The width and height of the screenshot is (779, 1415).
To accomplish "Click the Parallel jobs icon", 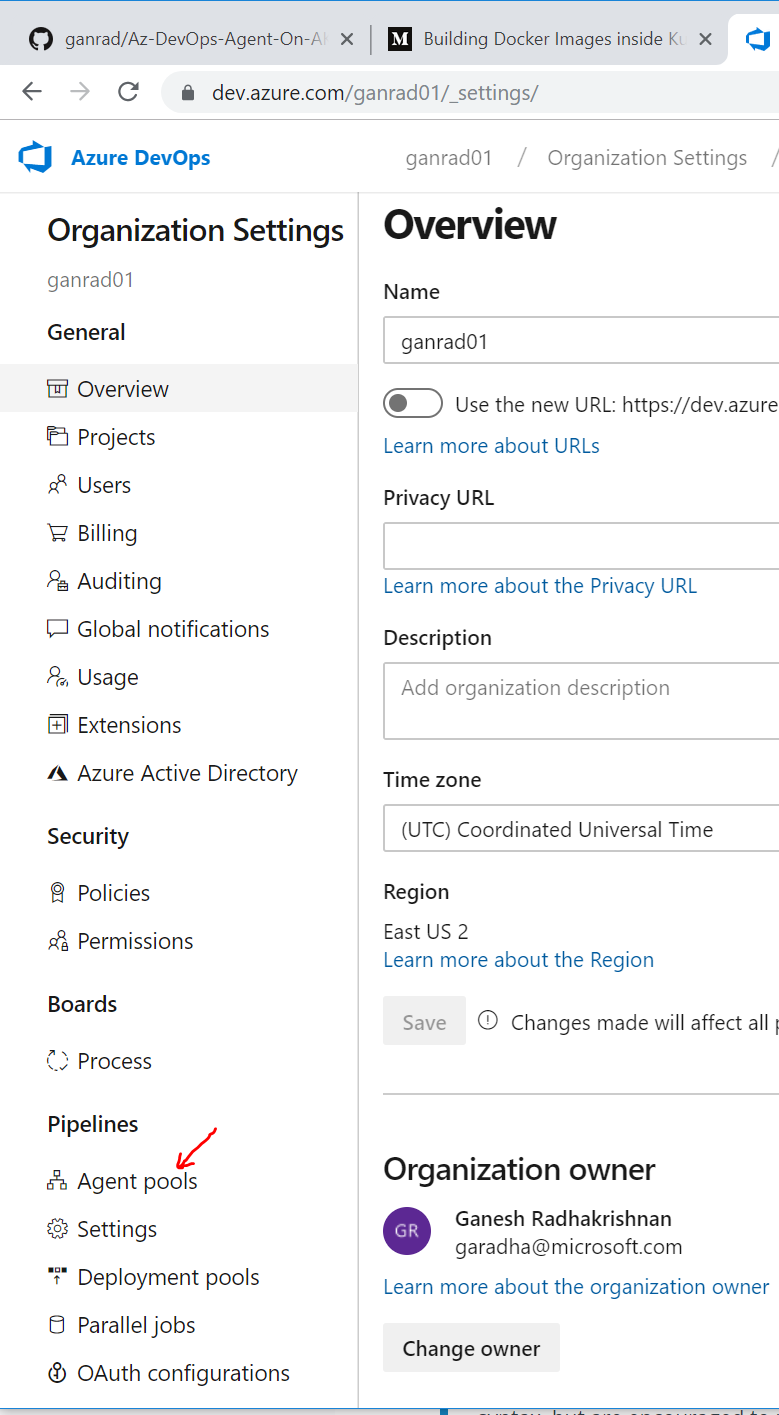I will point(58,1325).
